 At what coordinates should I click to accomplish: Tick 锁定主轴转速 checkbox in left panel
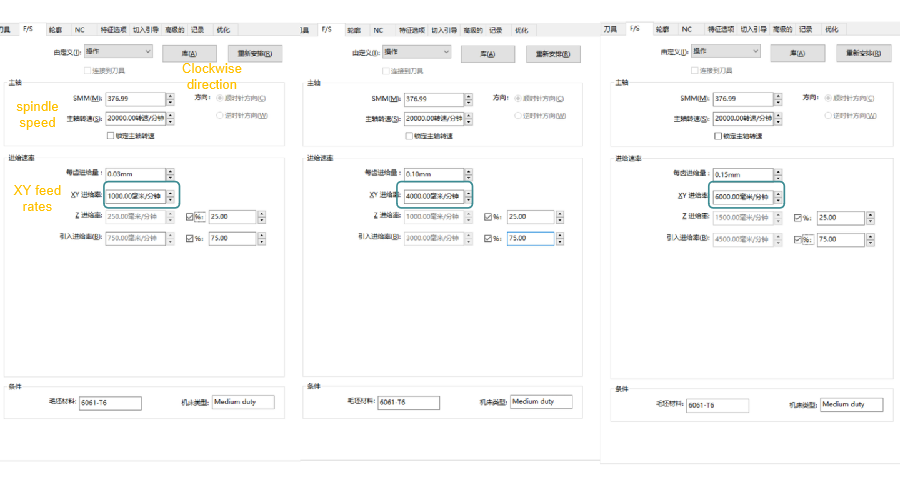tap(110, 136)
